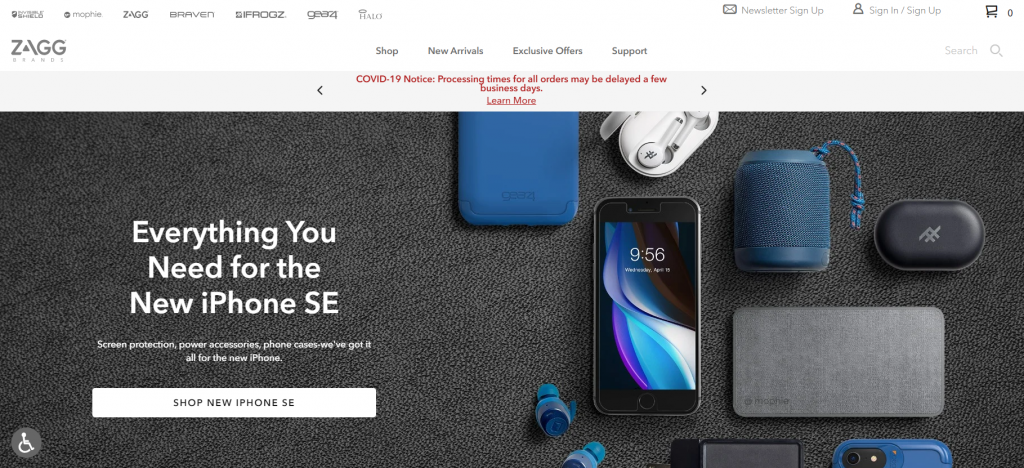Viewport: 1024px width, 468px height.
Task: Click the ZAGG Brands main logo
Action: click(x=39, y=50)
